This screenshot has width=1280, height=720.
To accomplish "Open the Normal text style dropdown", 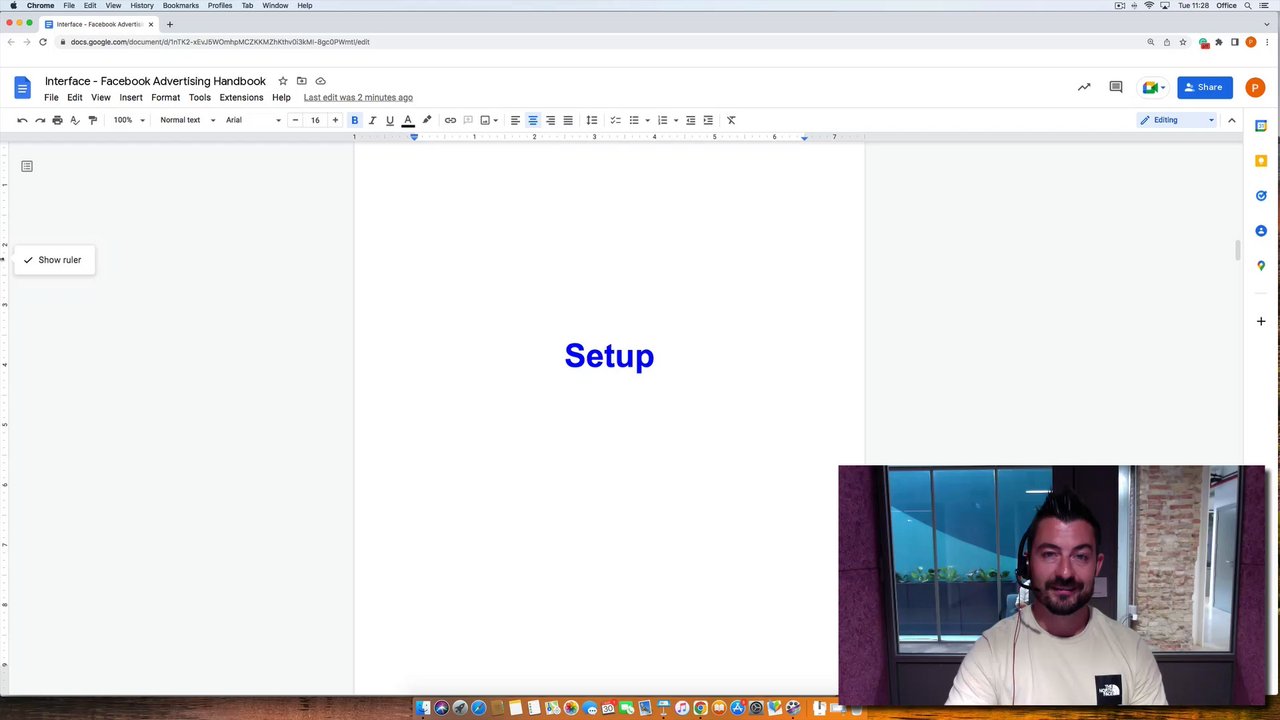I will [x=187, y=120].
